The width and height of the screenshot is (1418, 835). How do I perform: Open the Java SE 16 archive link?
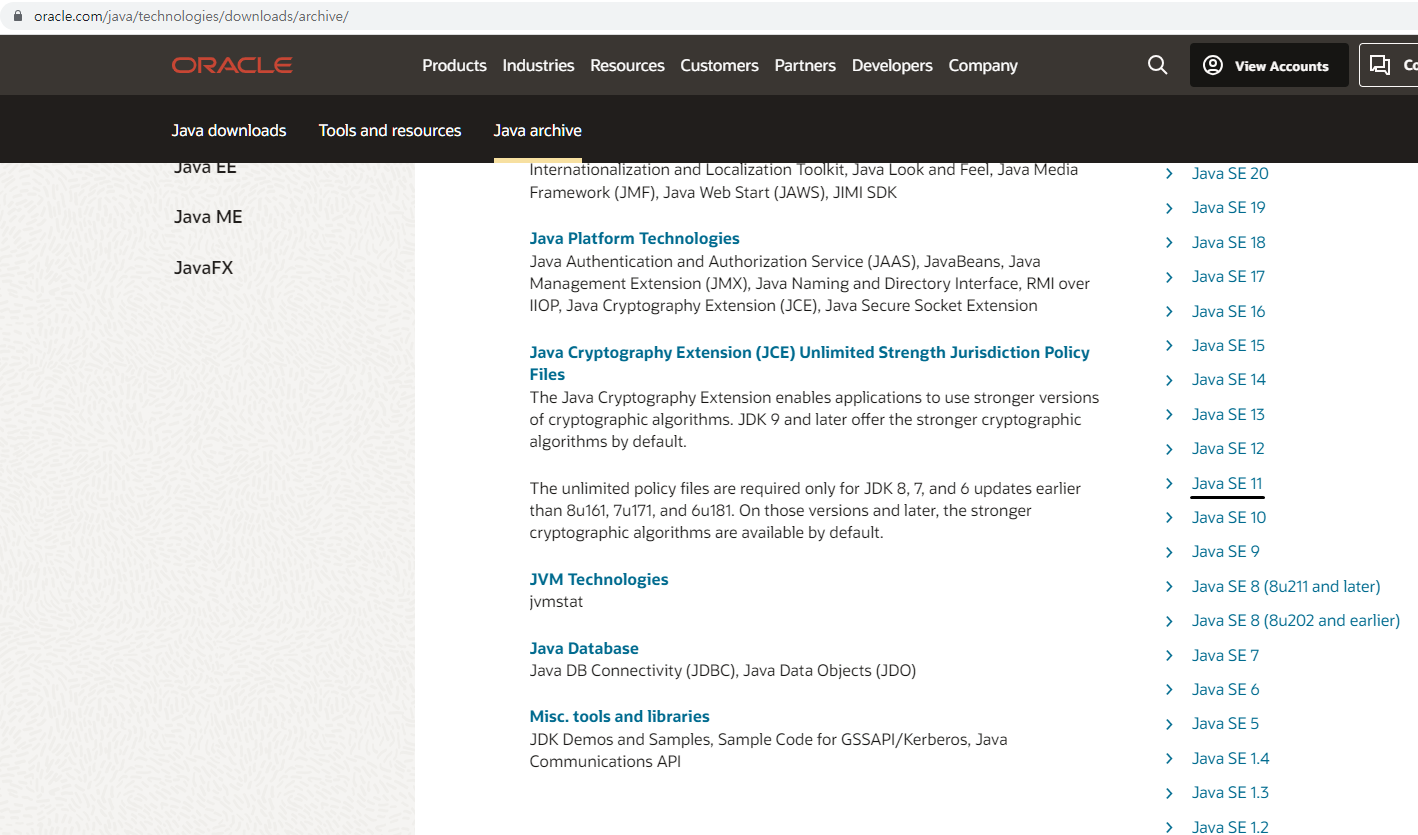1228,311
